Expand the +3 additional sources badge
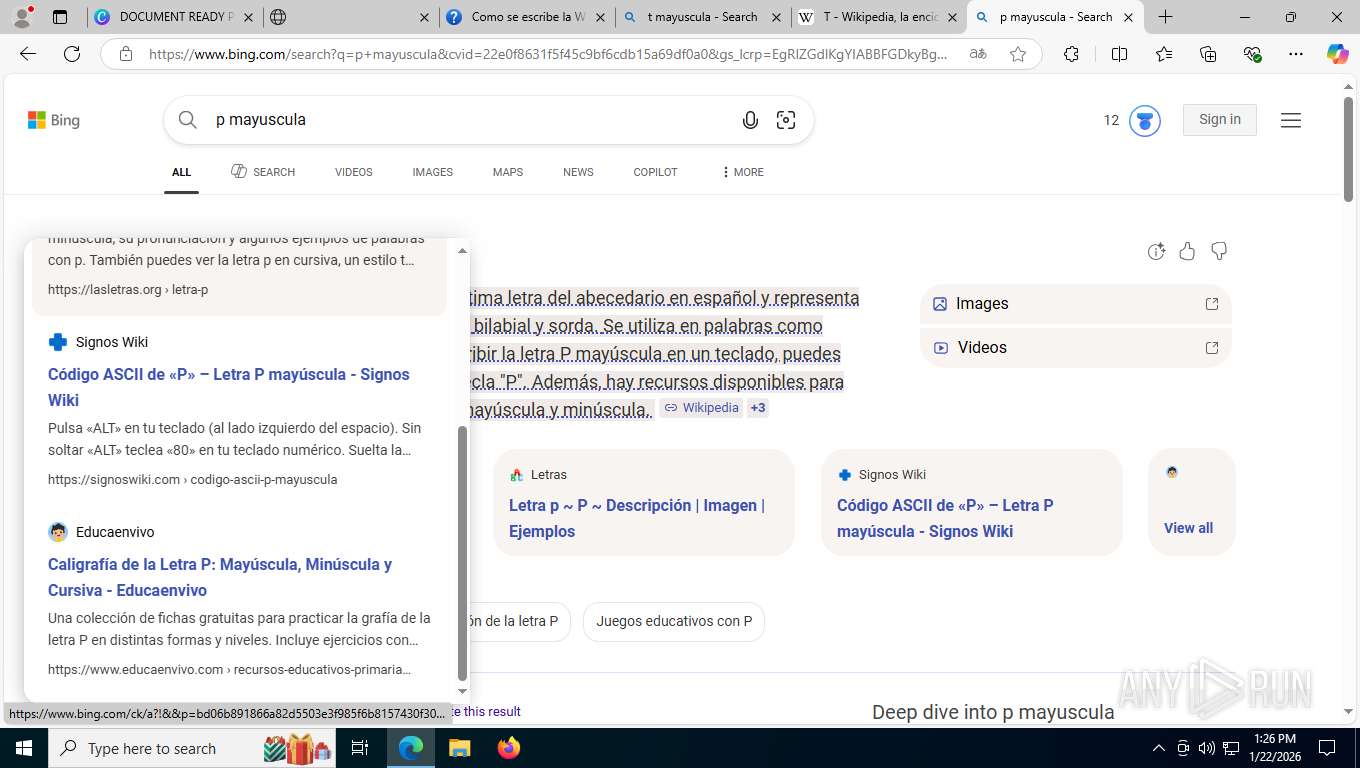Viewport: 1360px width, 768px height. [758, 408]
